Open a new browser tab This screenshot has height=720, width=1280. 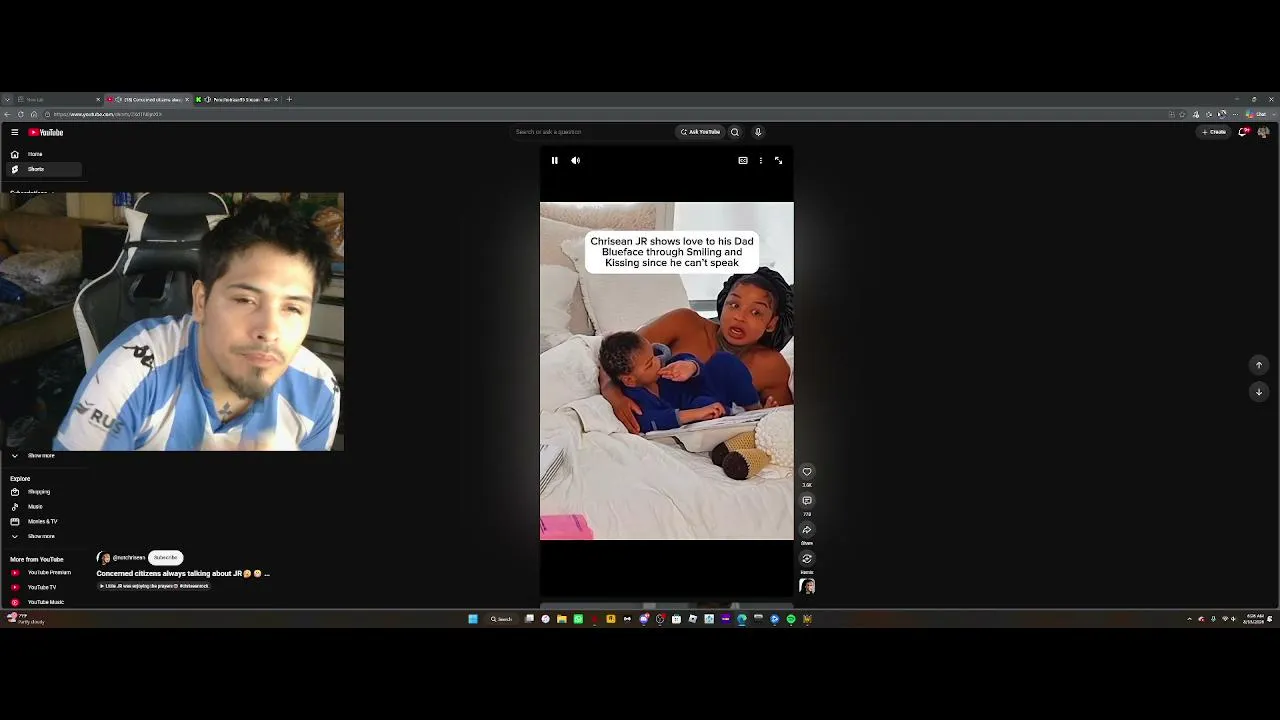pos(289,100)
